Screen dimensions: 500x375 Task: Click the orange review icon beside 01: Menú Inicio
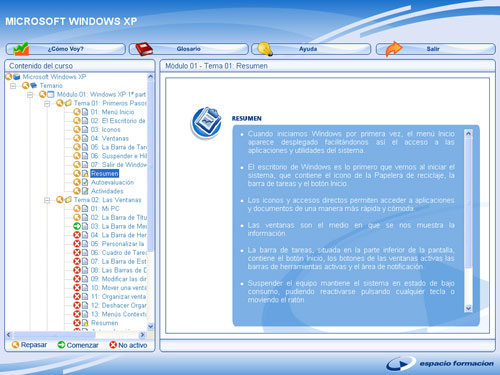(x=77, y=112)
